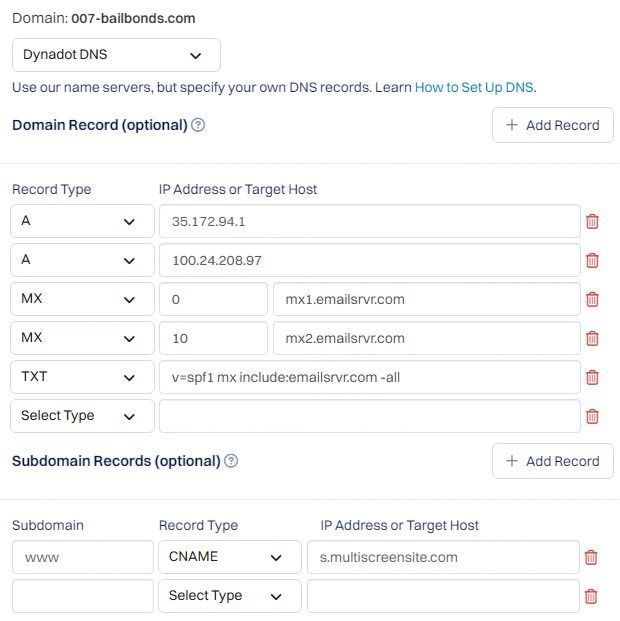Viewport: 620px width, 621px height.
Task: Open the How to Set Up DNS link
Action: 474,87
